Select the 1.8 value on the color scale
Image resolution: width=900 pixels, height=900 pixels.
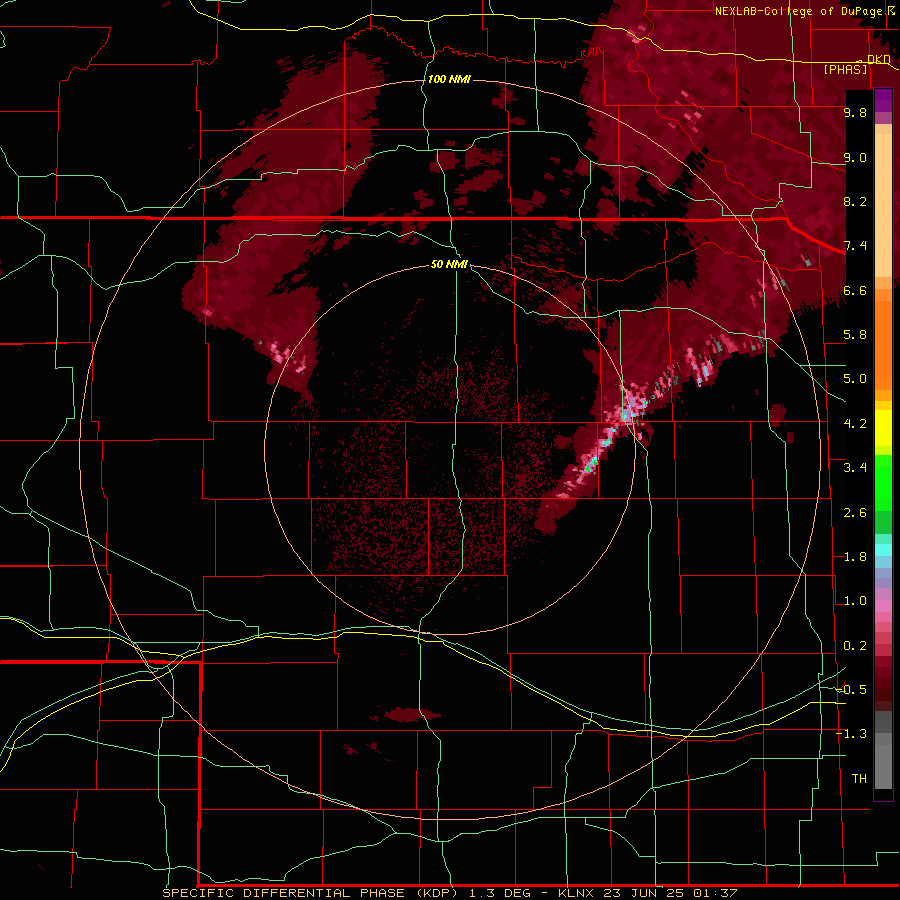pyautogui.click(x=855, y=557)
